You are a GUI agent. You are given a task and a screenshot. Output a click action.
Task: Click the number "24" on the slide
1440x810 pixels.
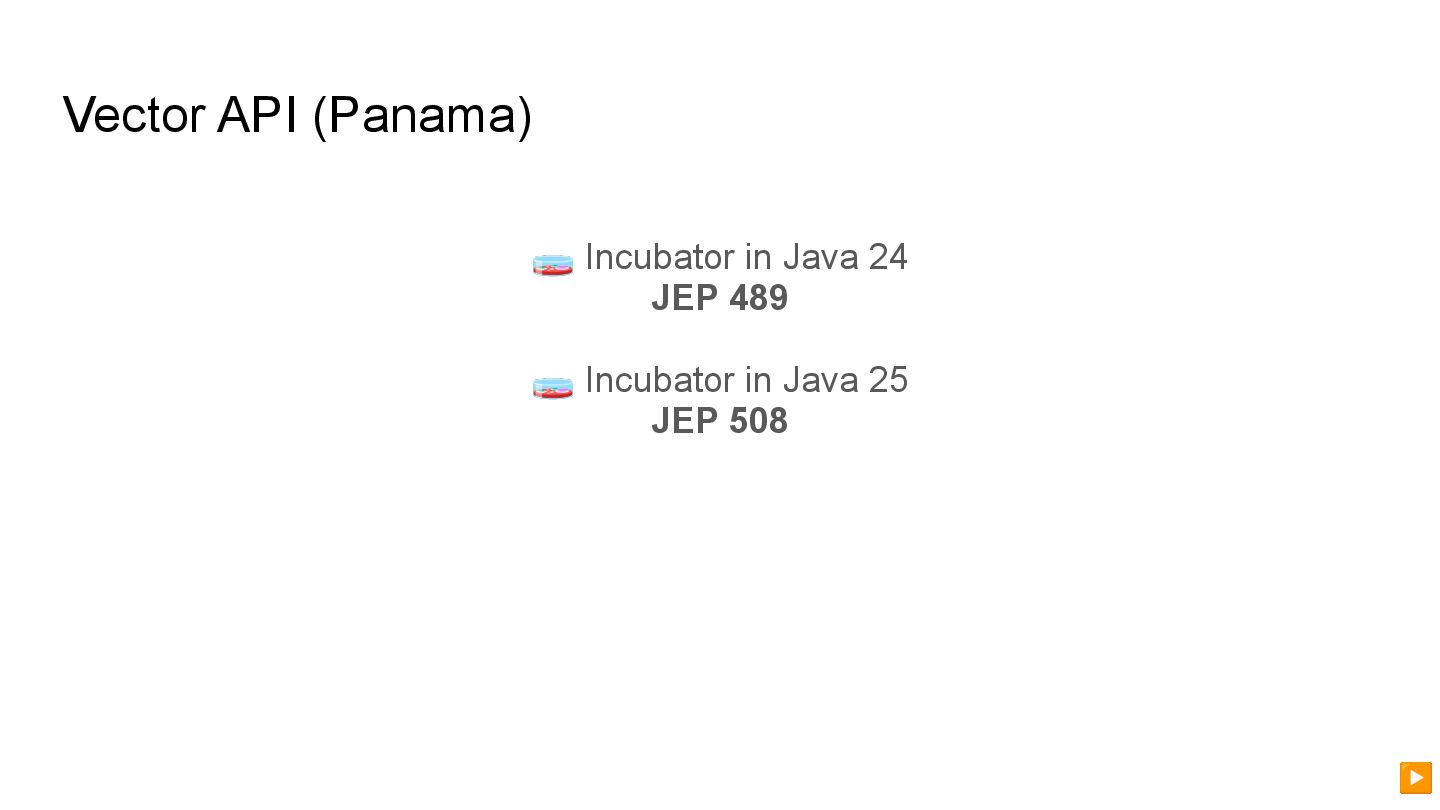[887, 257]
